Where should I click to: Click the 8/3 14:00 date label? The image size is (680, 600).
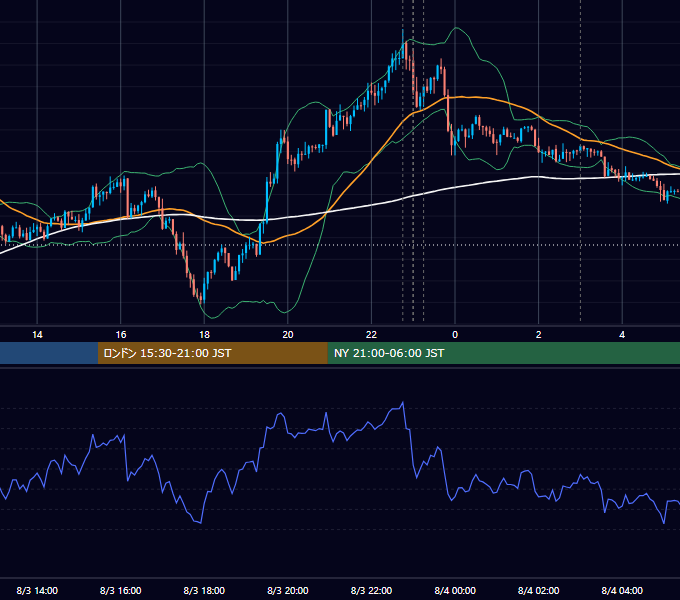pyautogui.click(x=37, y=590)
